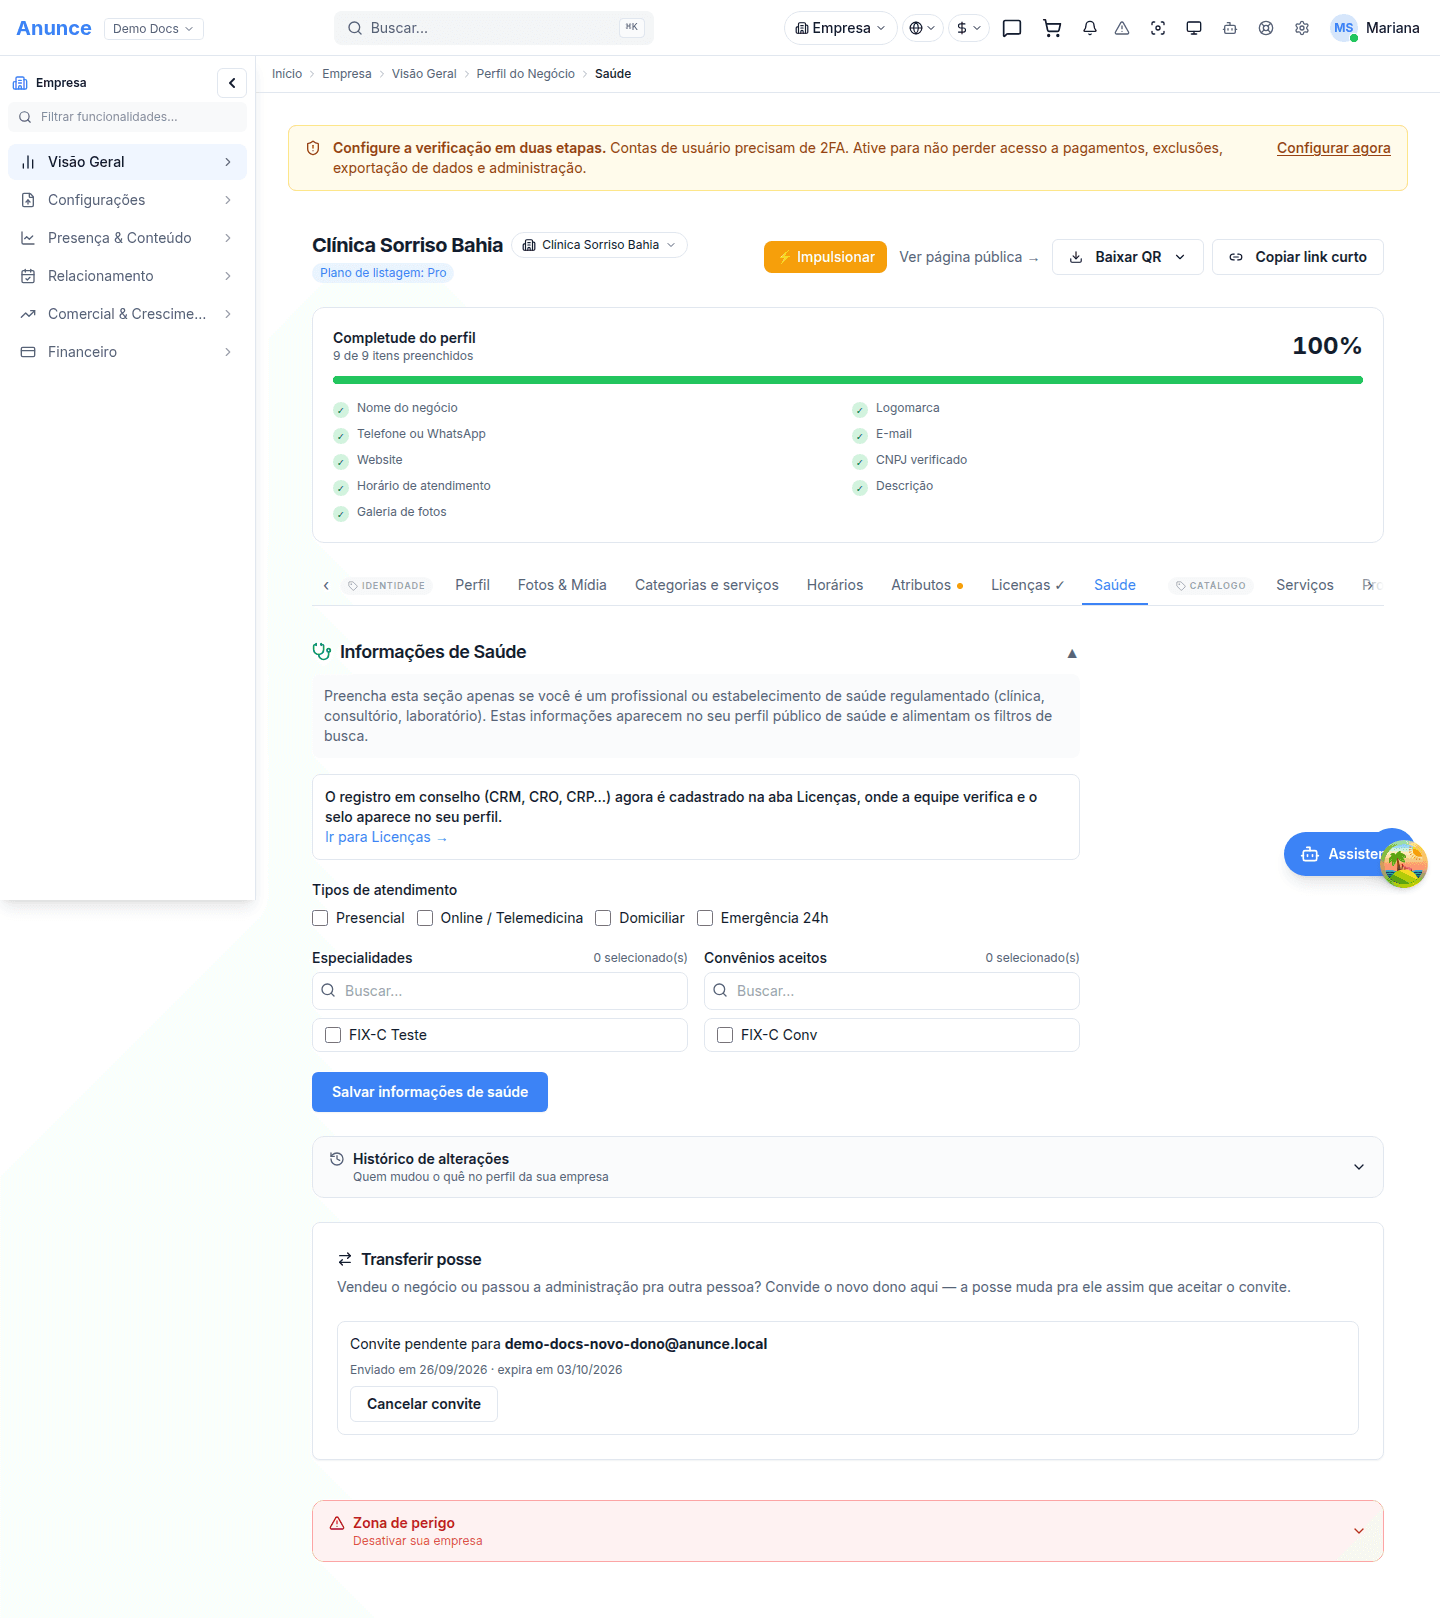The image size is (1440, 1618).
Task: Check the Domiciliar checkbox
Action: (603, 918)
